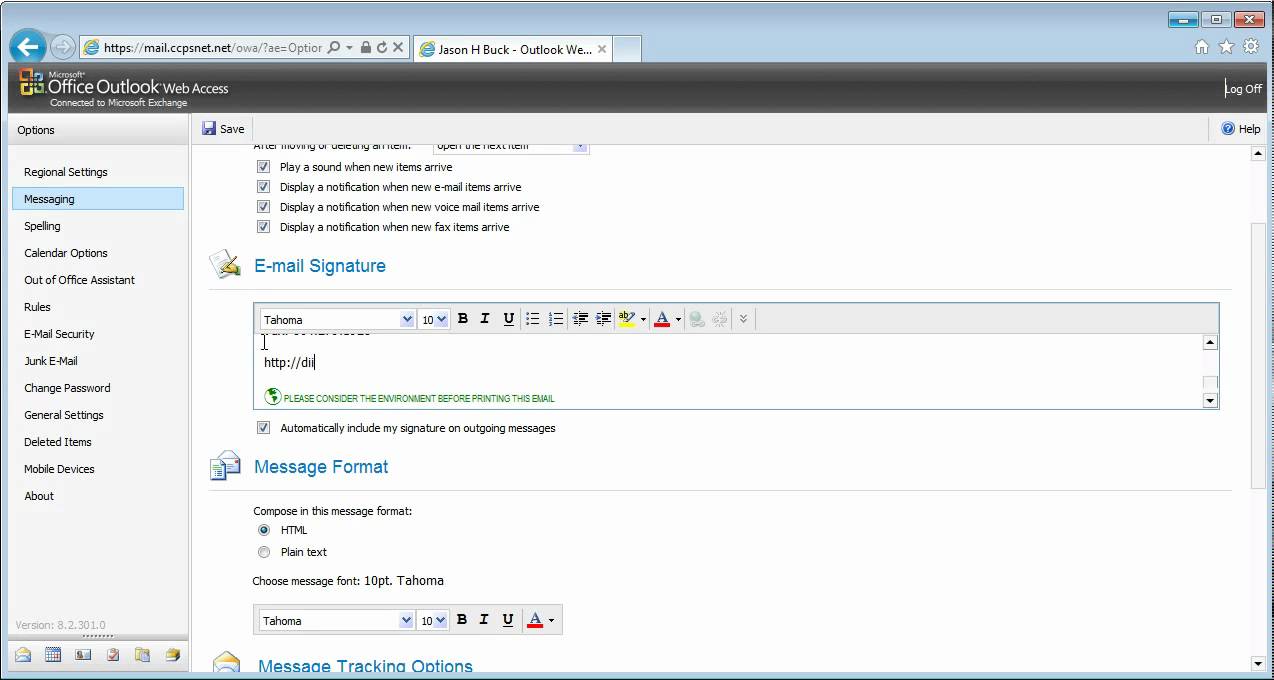Apply underline in the signature editor toolbar
Screen dimensions: 1274x680
coord(508,319)
